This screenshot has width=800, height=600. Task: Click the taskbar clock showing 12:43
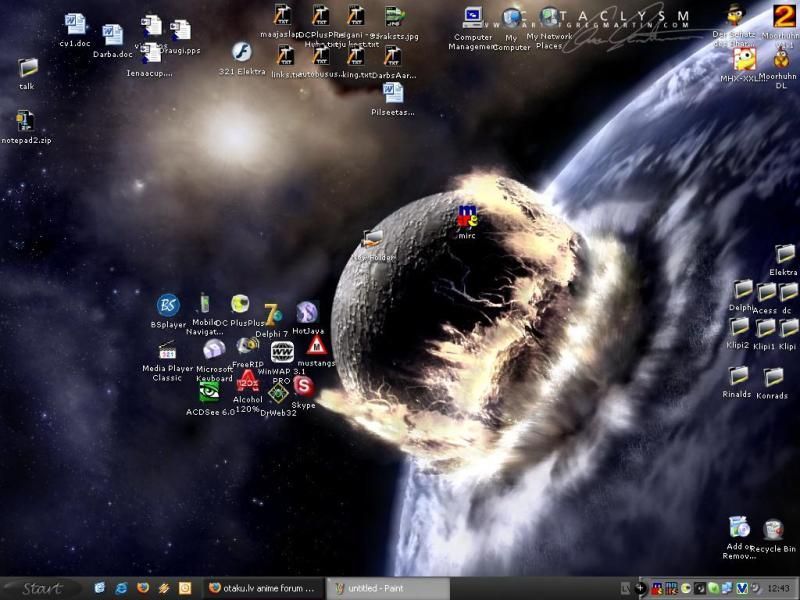pos(779,589)
